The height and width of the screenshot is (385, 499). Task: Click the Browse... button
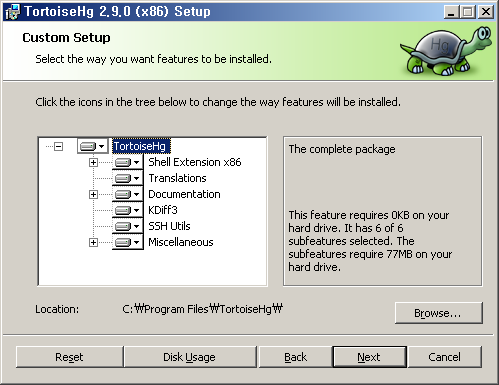click(x=439, y=313)
